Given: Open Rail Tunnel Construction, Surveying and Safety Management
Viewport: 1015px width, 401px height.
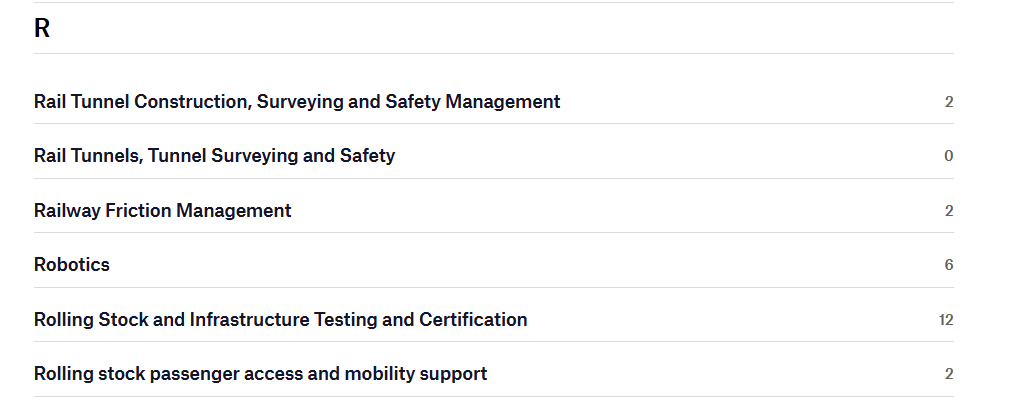Looking at the screenshot, I should 297,102.
